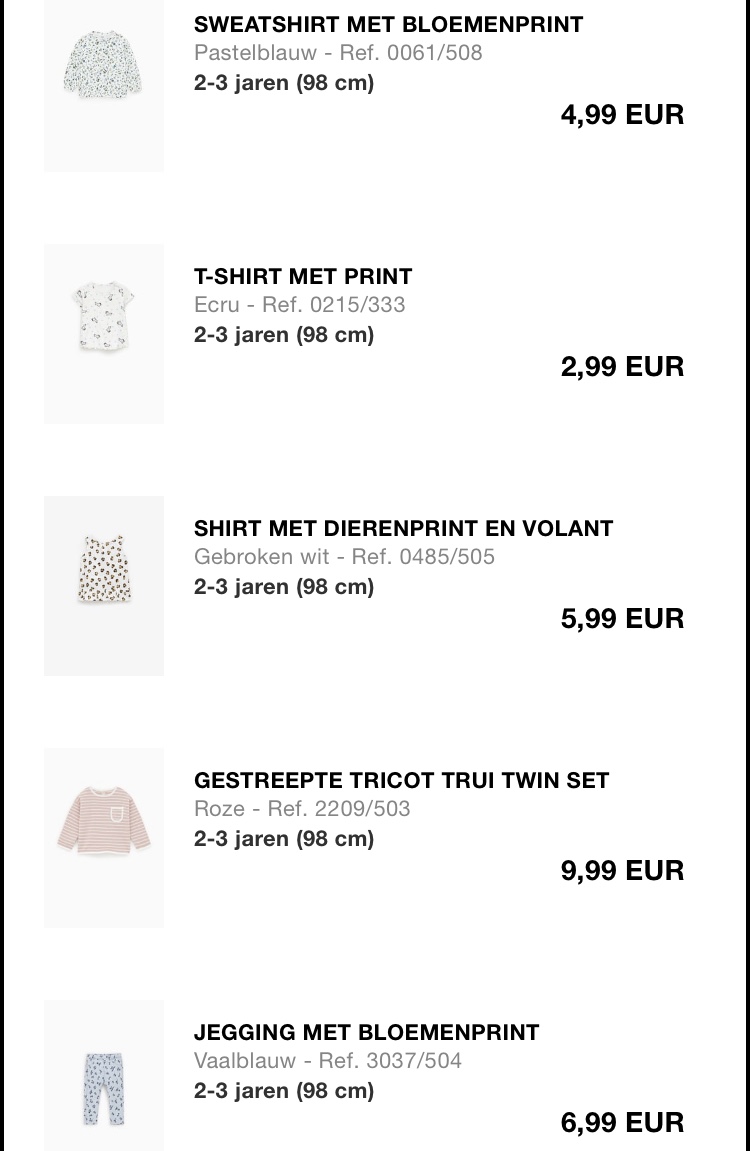Click the 4,99 EUR sweatshirt price
This screenshot has width=750, height=1151.
(x=622, y=114)
